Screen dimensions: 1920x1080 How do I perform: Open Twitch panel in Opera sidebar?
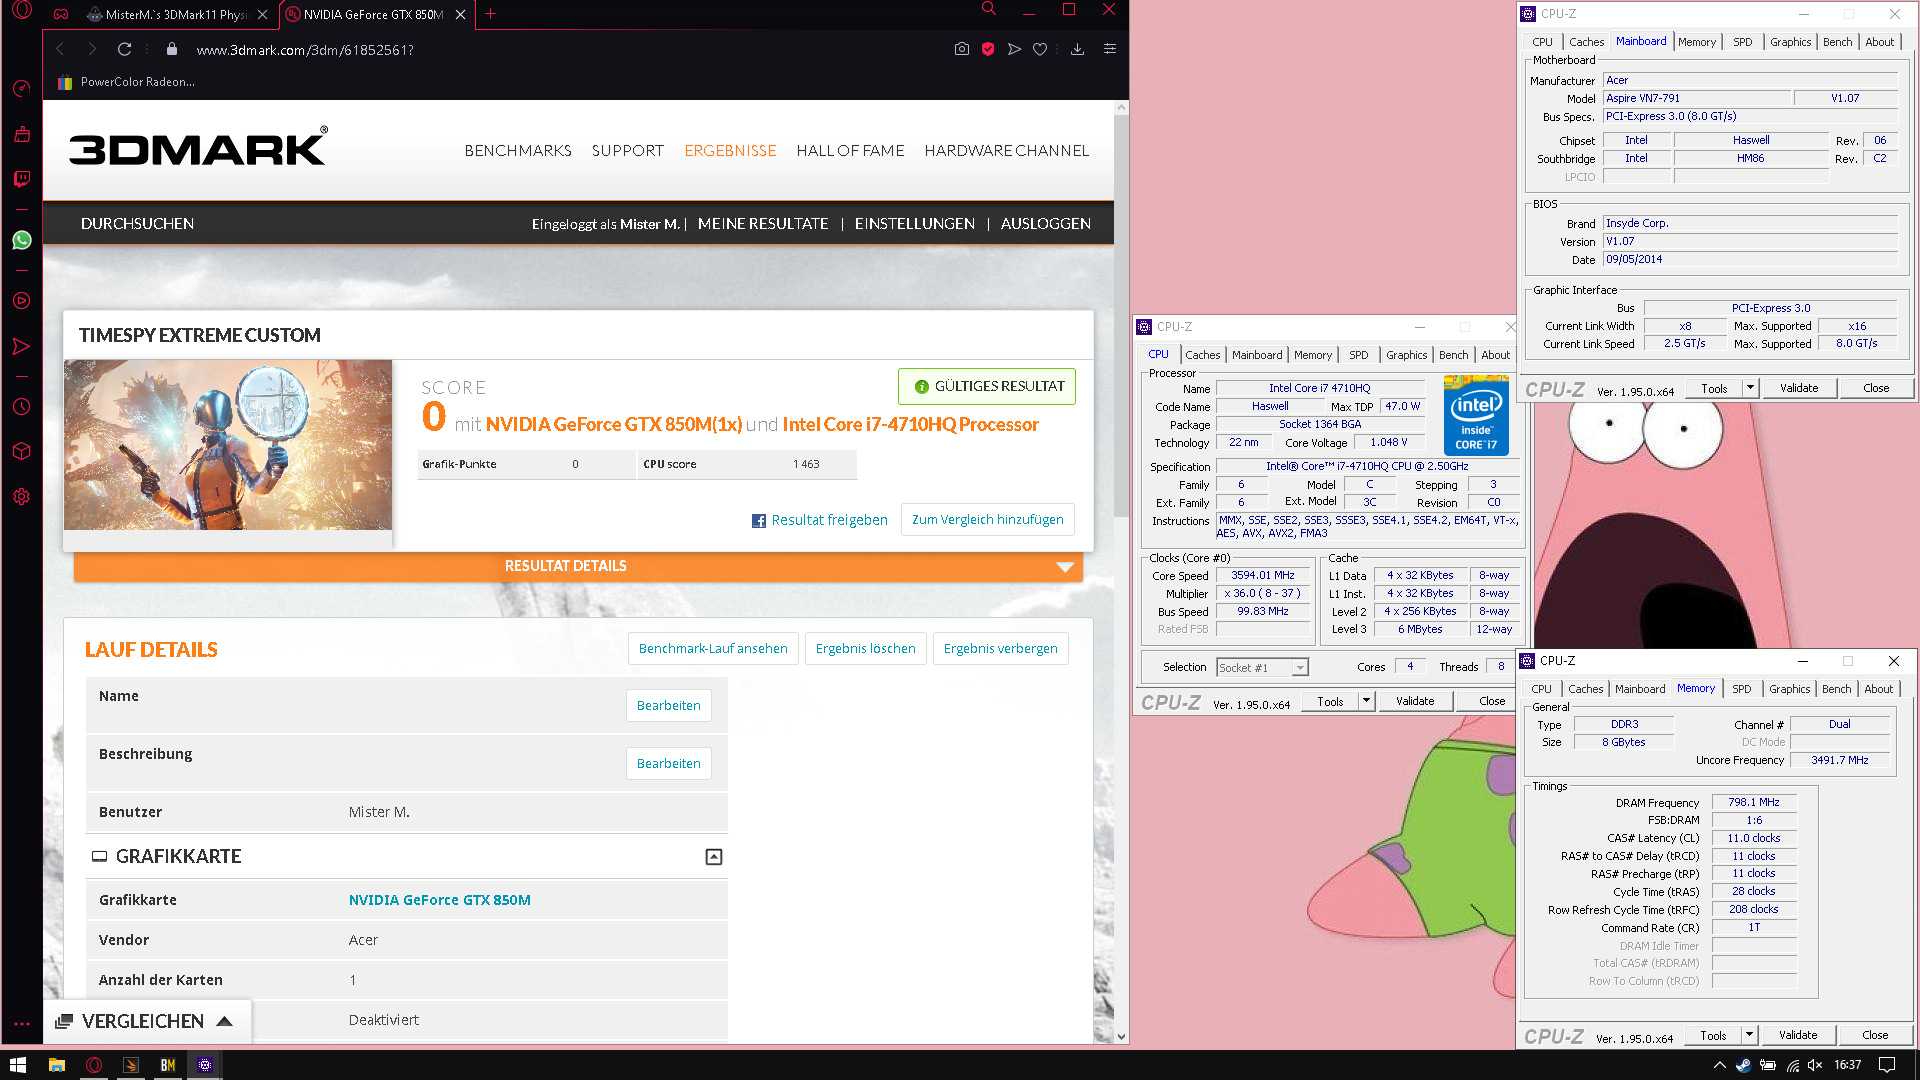pyautogui.click(x=21, y=179)
